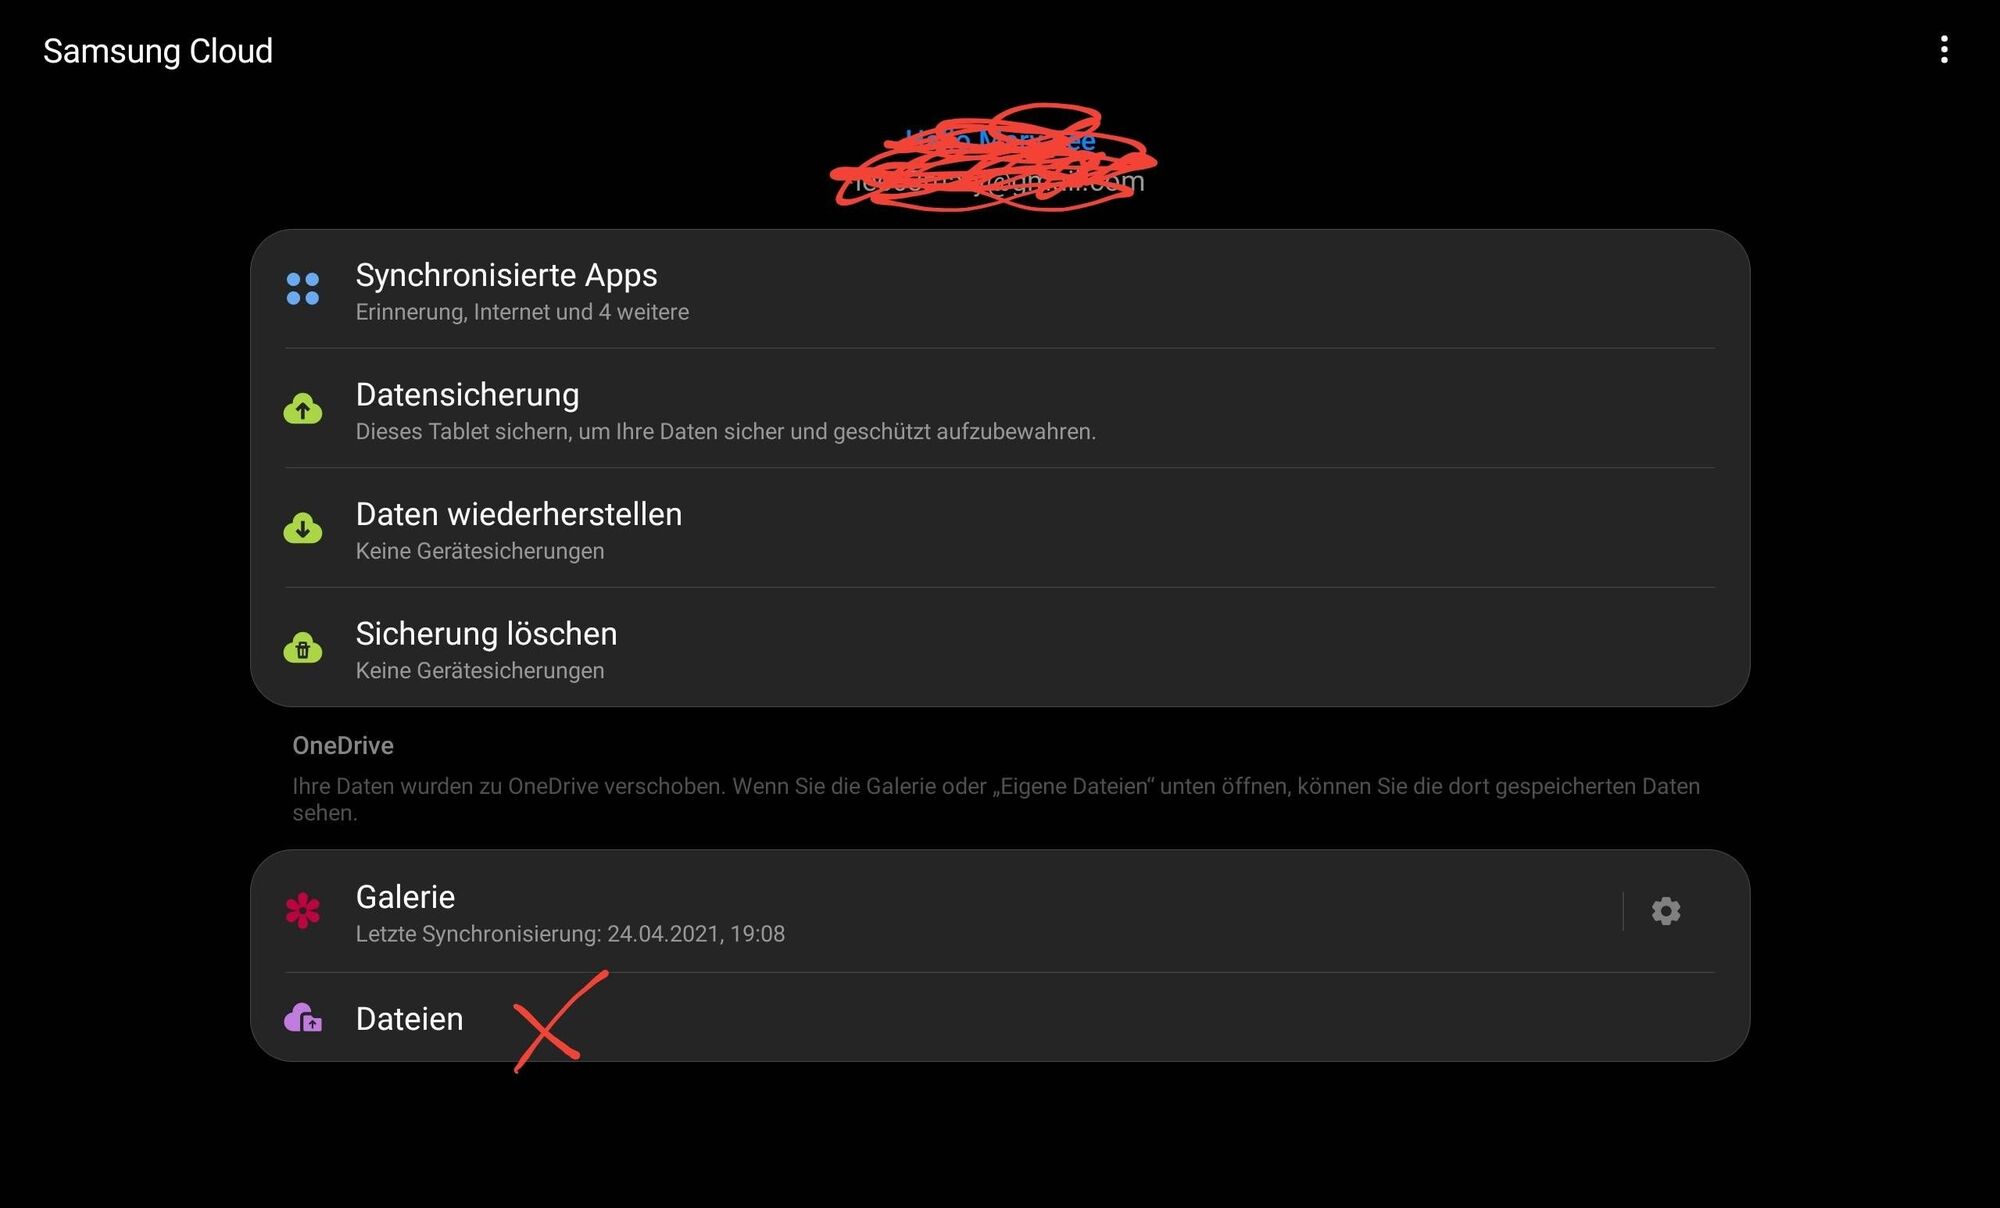Tap the Daten wiederherstellen cloud download icon

[302, 528]
